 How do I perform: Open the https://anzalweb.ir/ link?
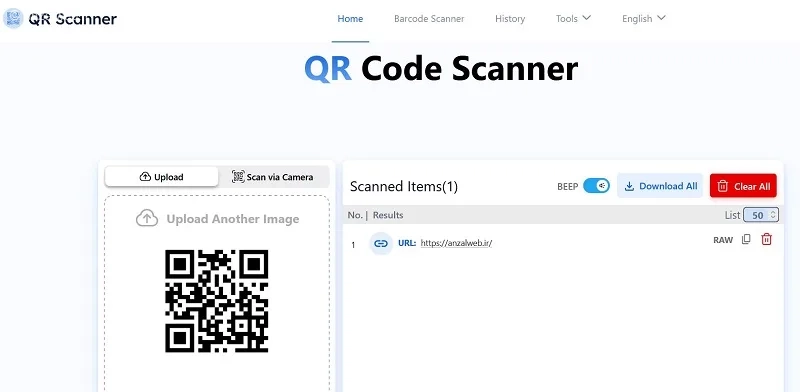pos(456,243)
